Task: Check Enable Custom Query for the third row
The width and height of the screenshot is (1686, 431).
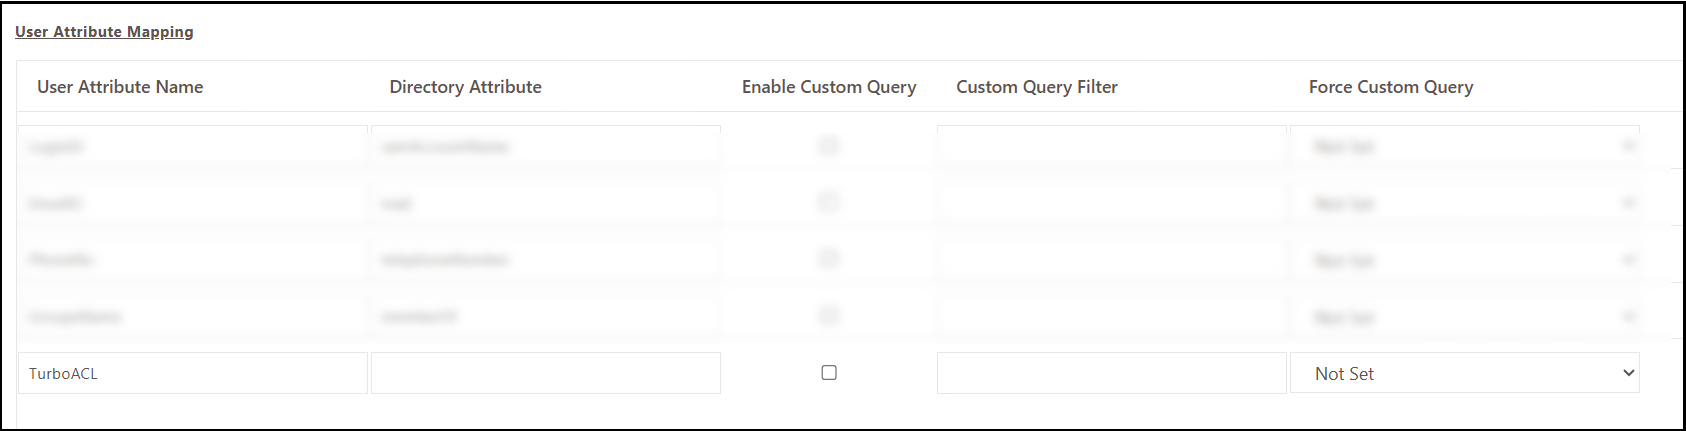Action: click(829, 259)
